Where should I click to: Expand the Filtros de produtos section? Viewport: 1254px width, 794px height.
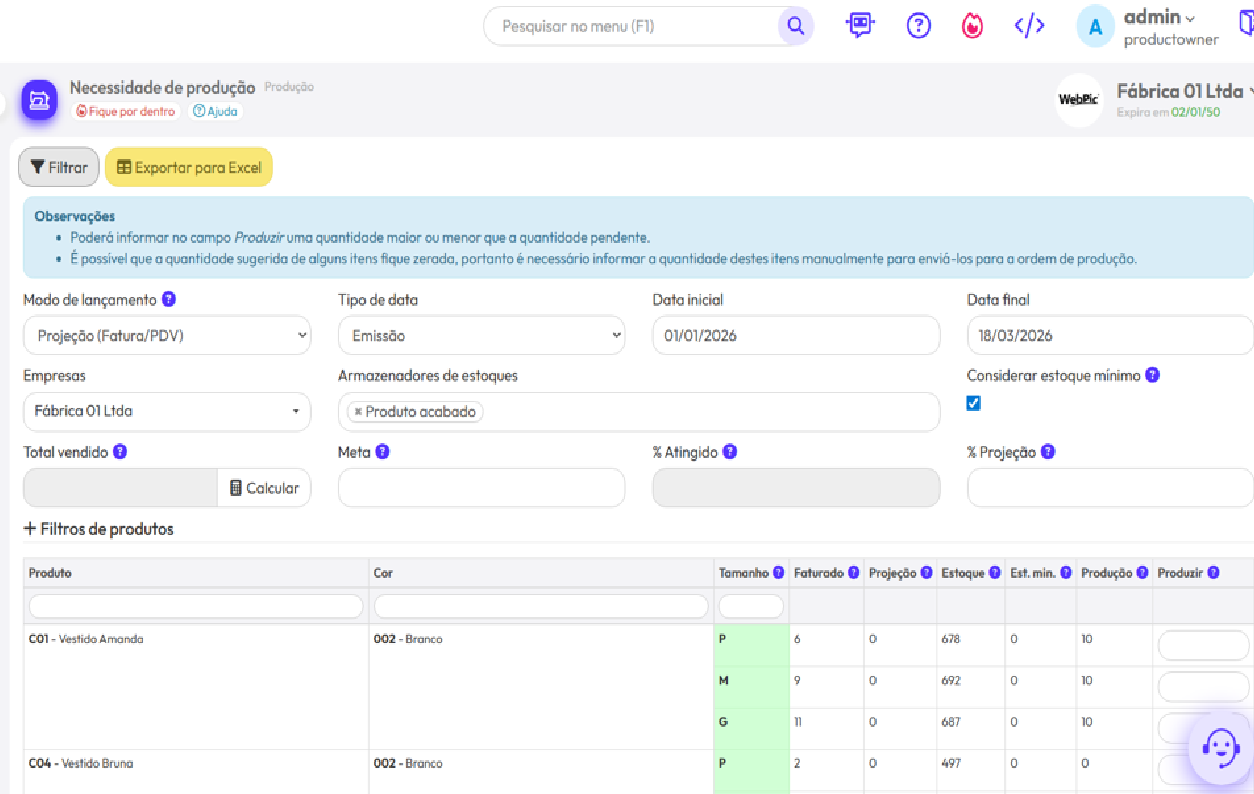click(x=98, y=529)
